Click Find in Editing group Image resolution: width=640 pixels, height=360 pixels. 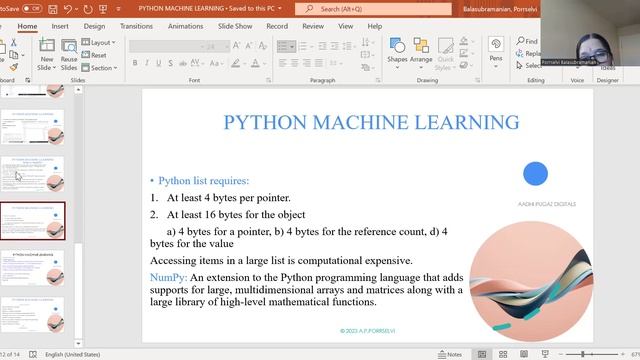click(x=527, y=41)
